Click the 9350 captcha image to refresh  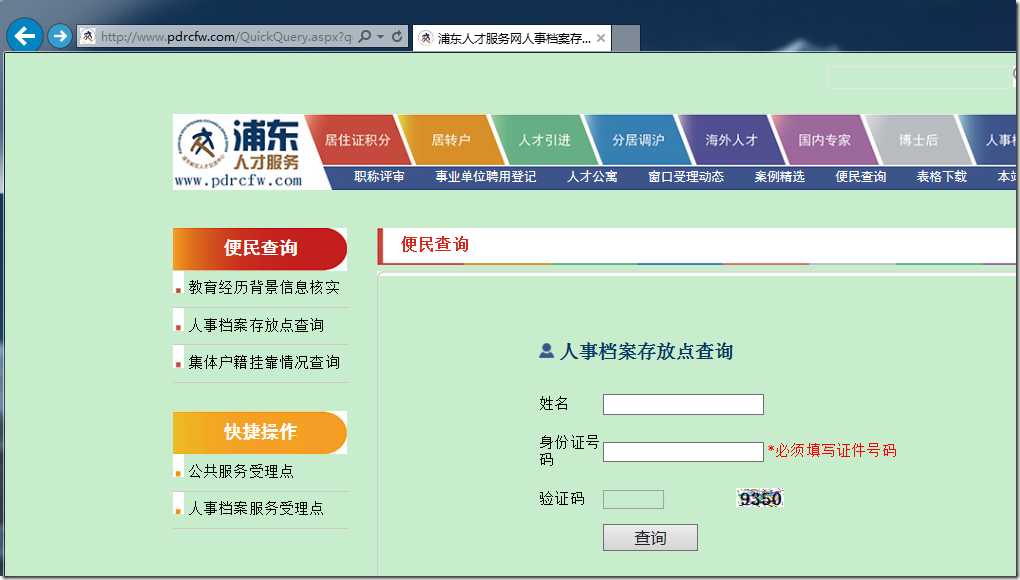pos(760,499)
